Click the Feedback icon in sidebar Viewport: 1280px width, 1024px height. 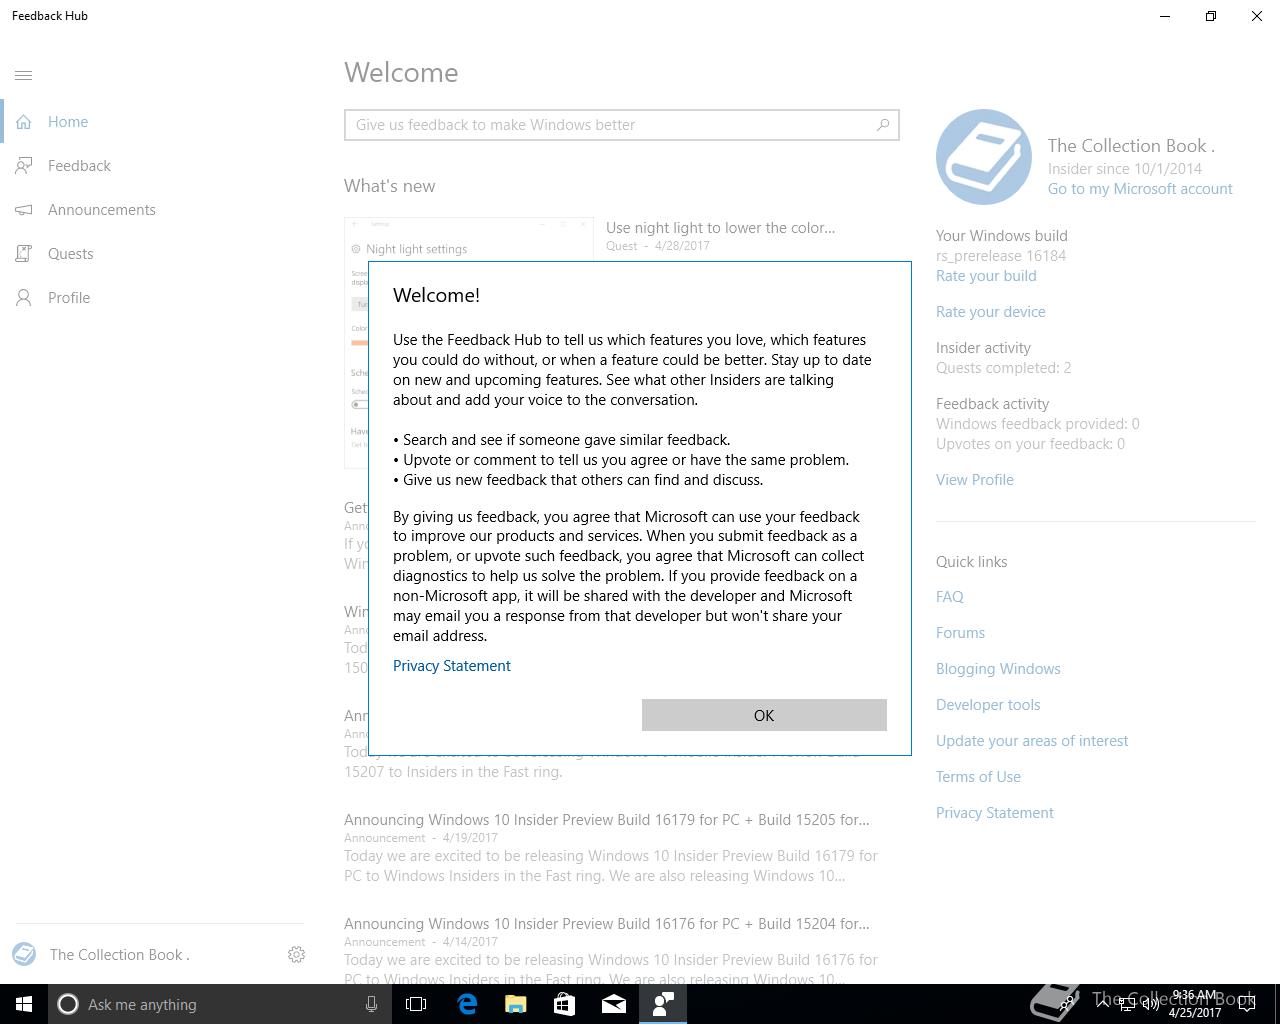24,166
